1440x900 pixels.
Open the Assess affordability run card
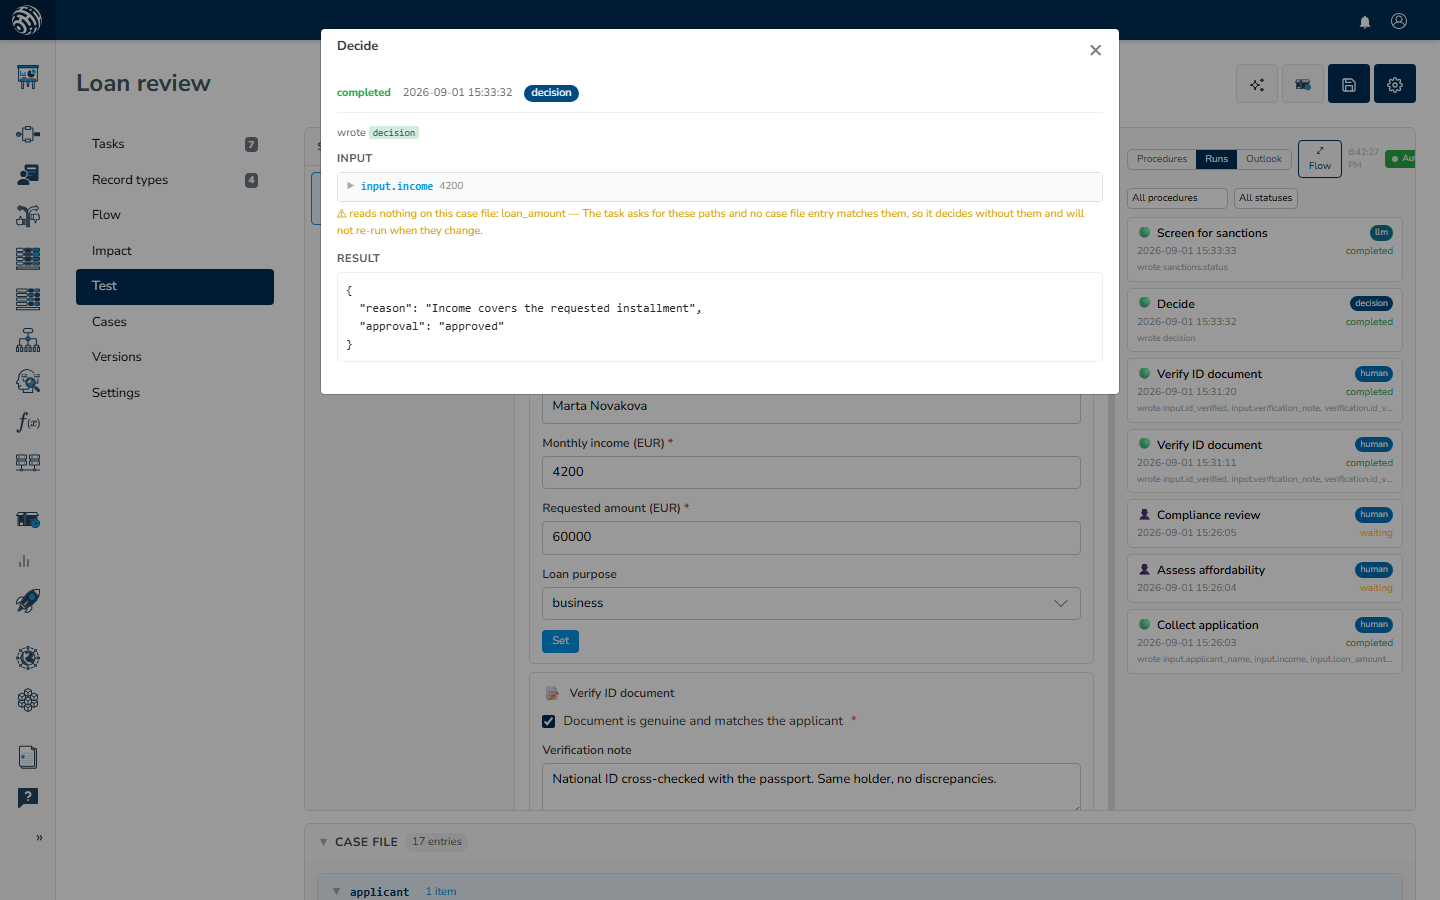pyautogui.click(x=1265, y=579)
